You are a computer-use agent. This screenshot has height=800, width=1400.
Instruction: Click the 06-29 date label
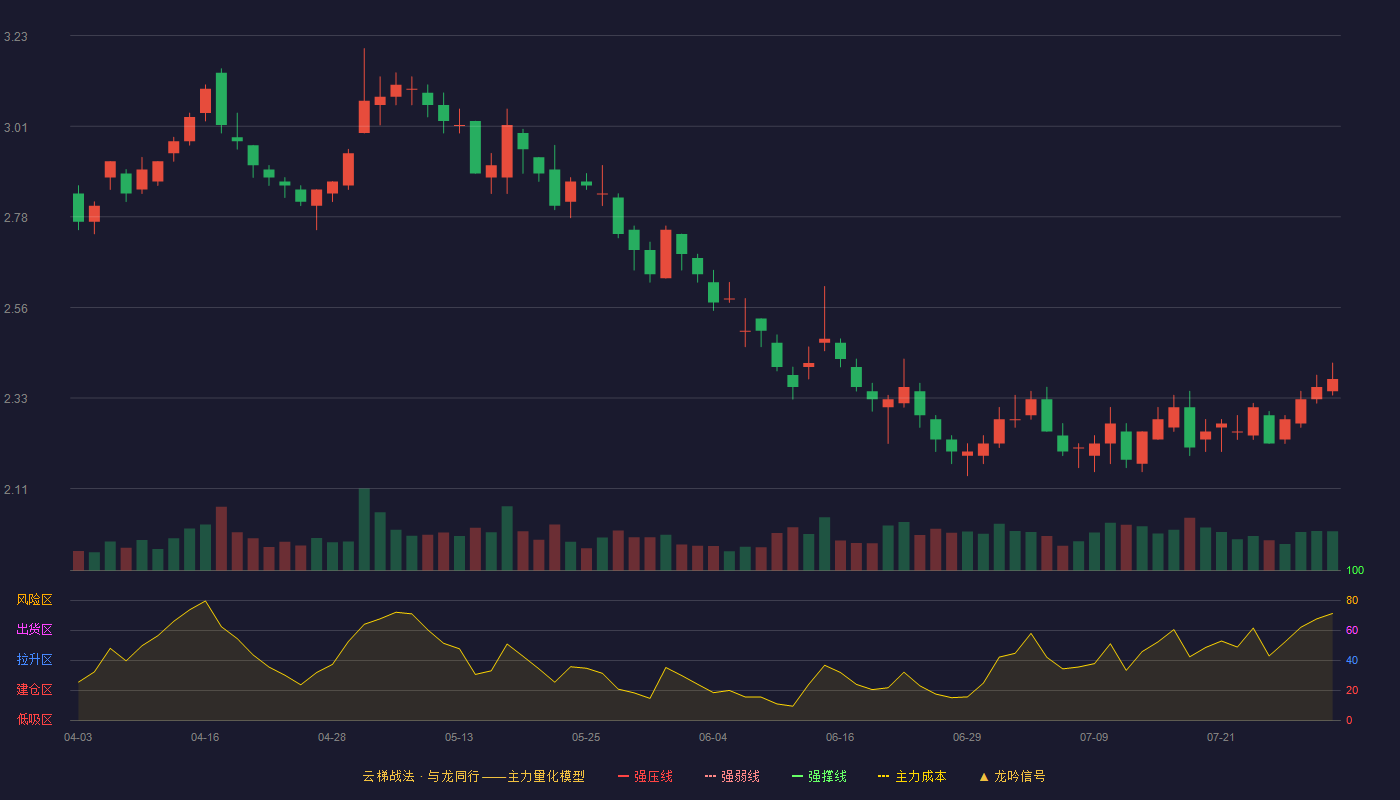coord(967,737)
